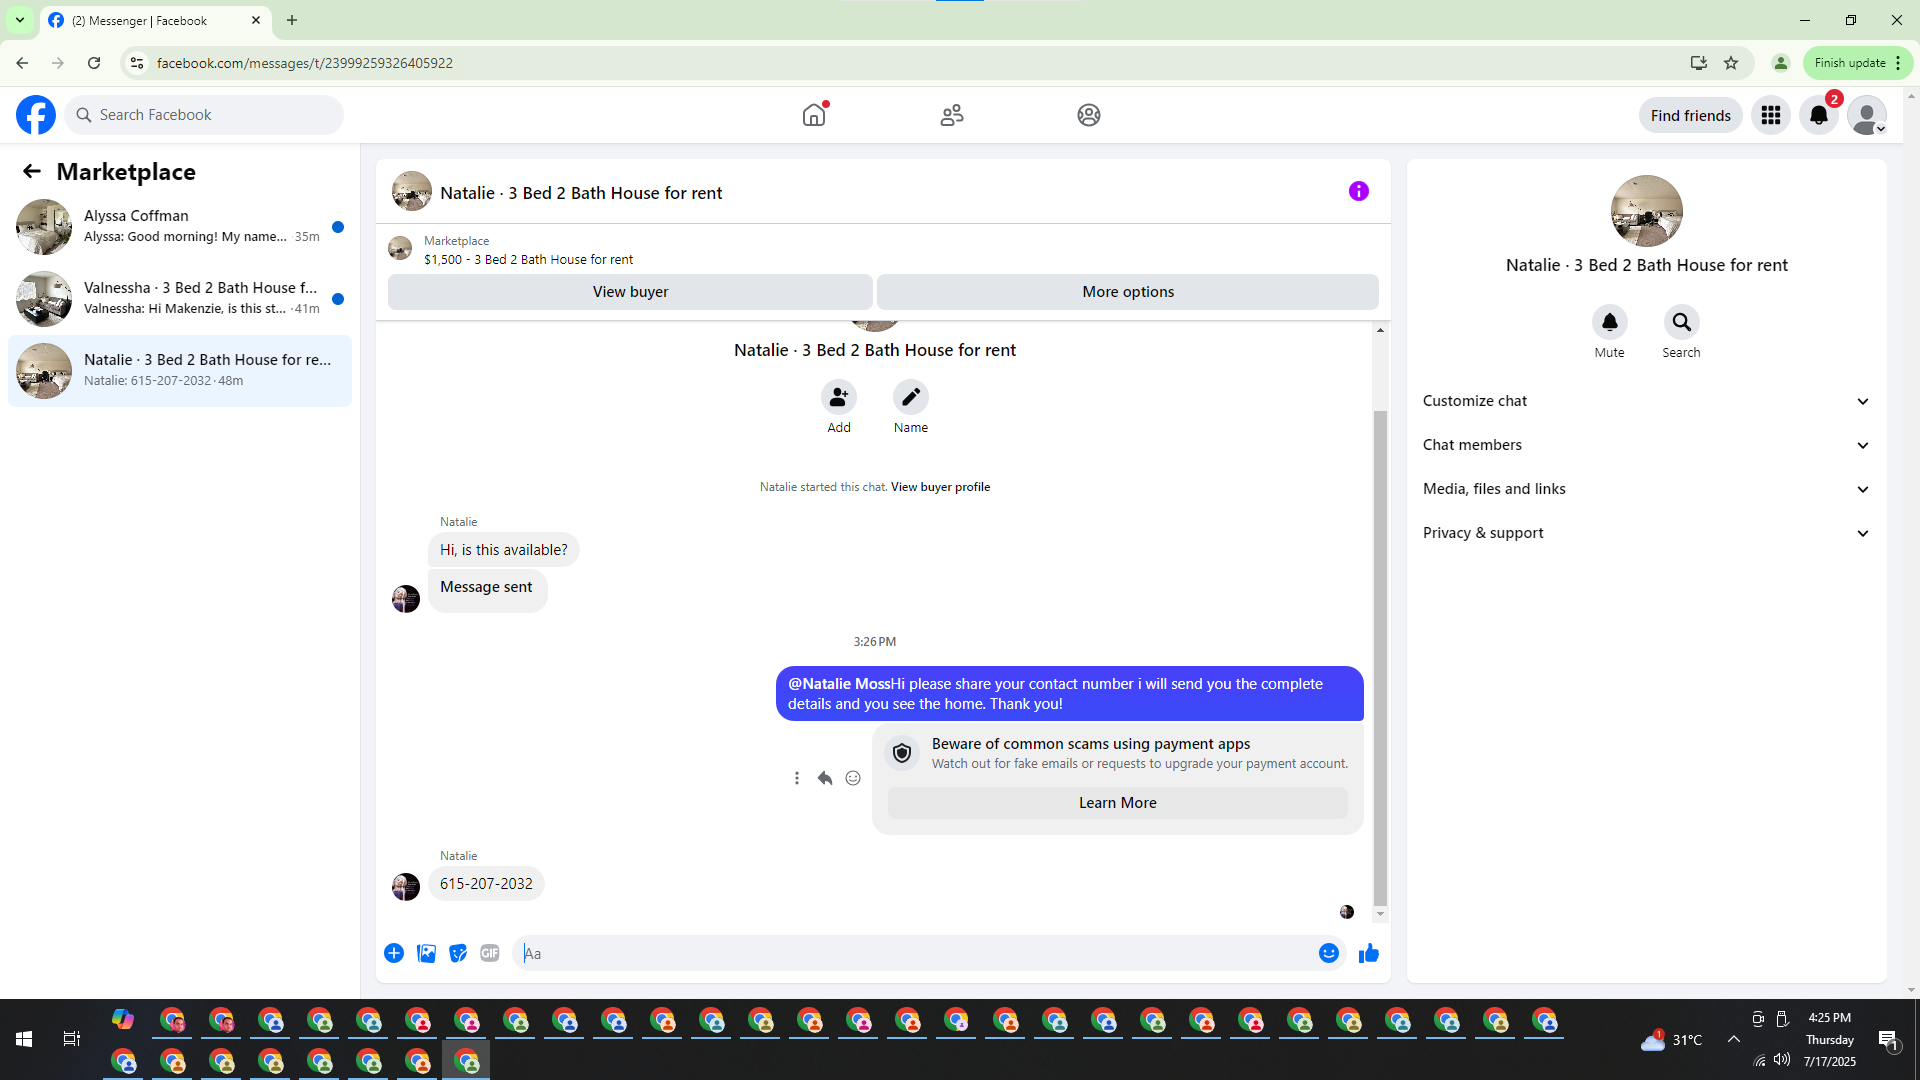1920x1080 pixels.
Task: Reply to the sent message arrow icon
Action: coord(825,778)
